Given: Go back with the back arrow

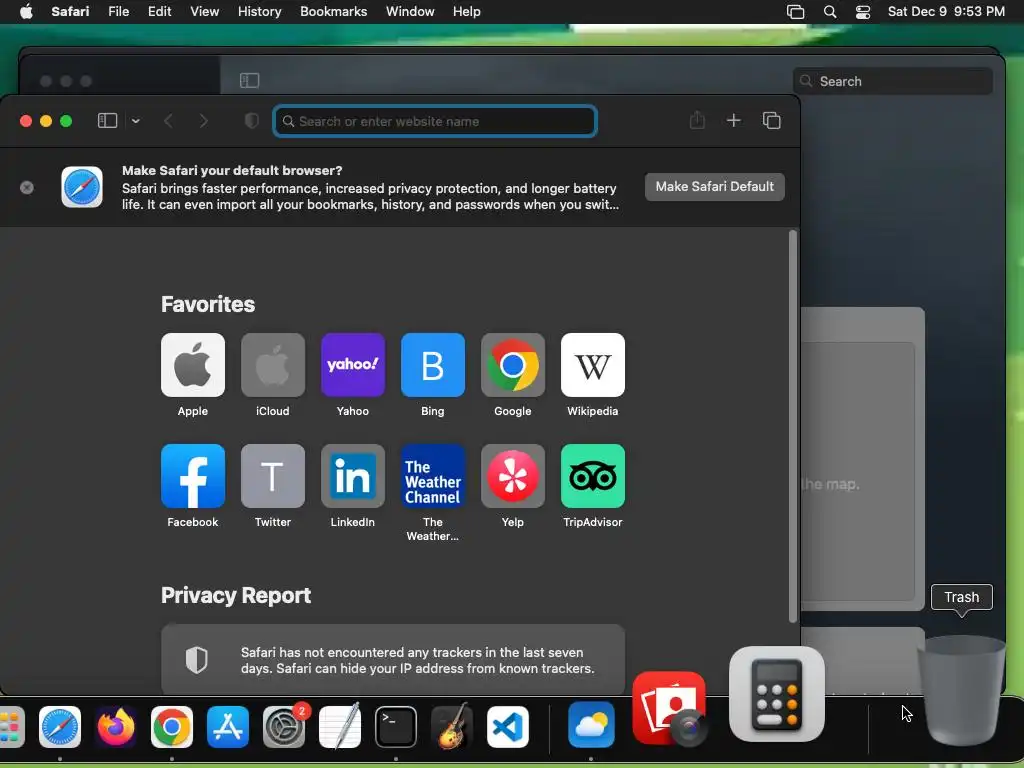Looking at the screenshot, I should click(168, 121).
